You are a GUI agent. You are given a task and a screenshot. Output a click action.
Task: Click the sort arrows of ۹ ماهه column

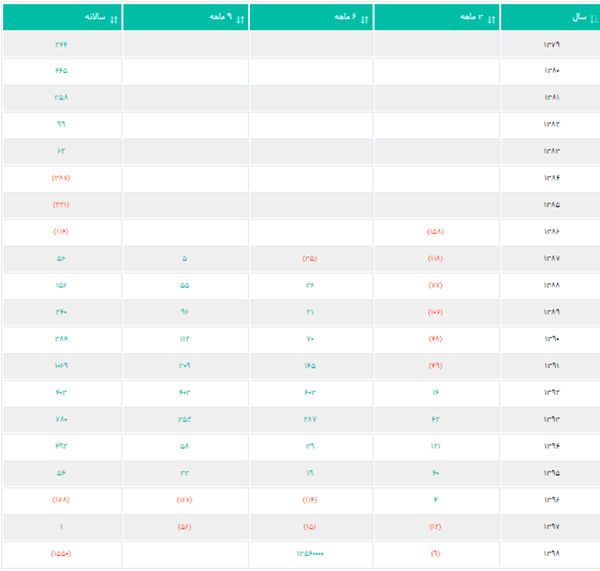239,18
